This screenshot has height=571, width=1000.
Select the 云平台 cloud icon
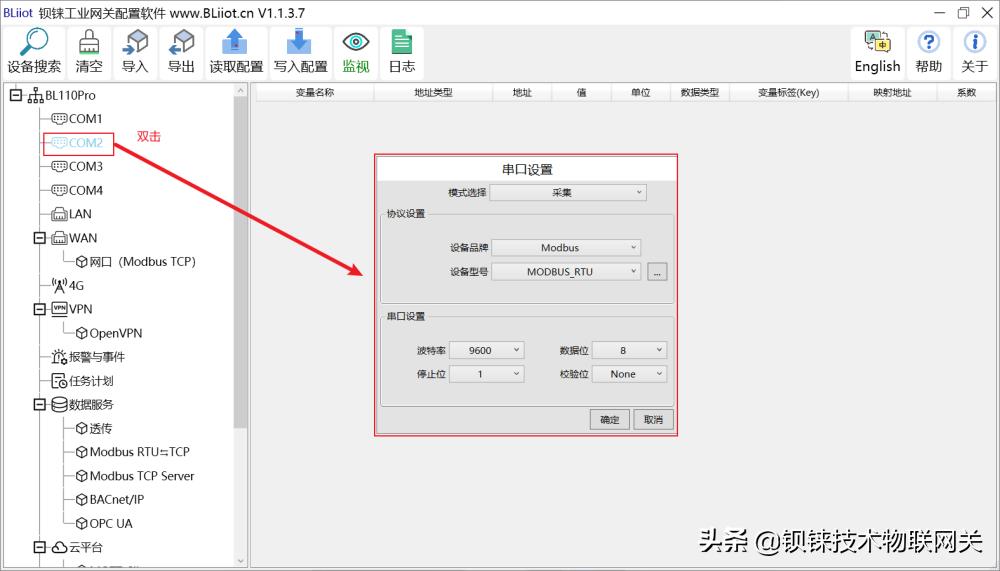59,547
